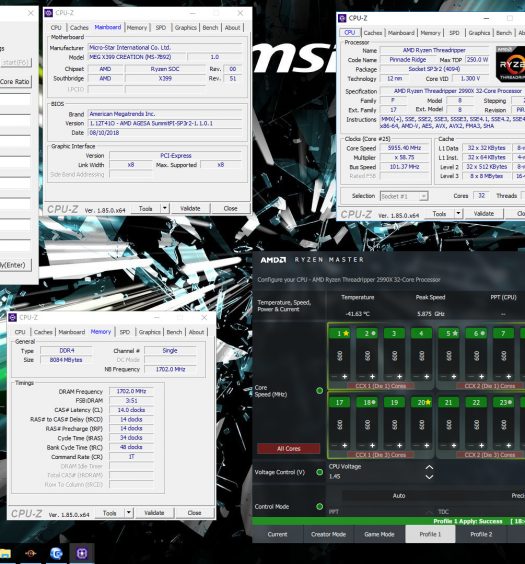
Task: Toggle the core 3 green tile
Action: click(394, 333)
